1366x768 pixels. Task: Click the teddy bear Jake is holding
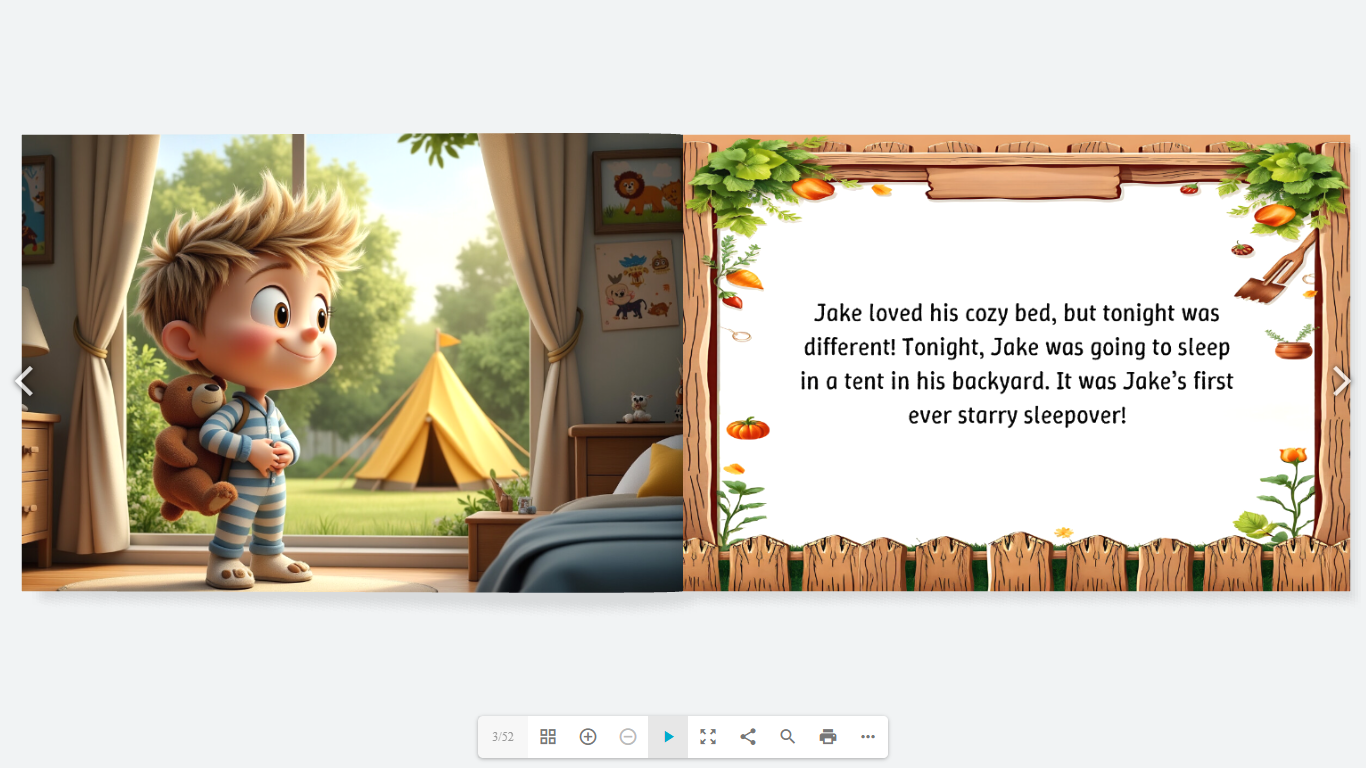point(190,440)
